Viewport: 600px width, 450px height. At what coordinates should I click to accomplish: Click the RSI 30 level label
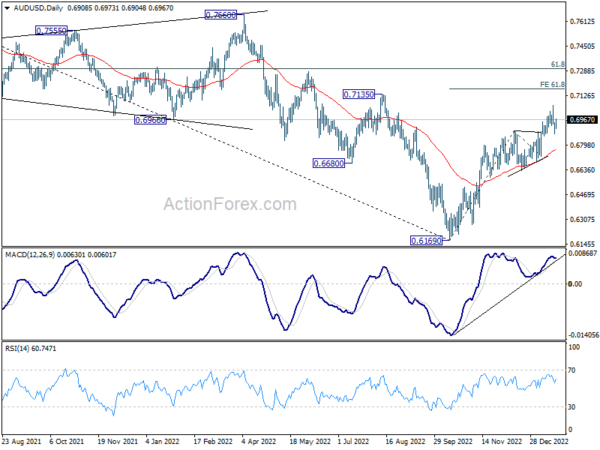(572, 407)
